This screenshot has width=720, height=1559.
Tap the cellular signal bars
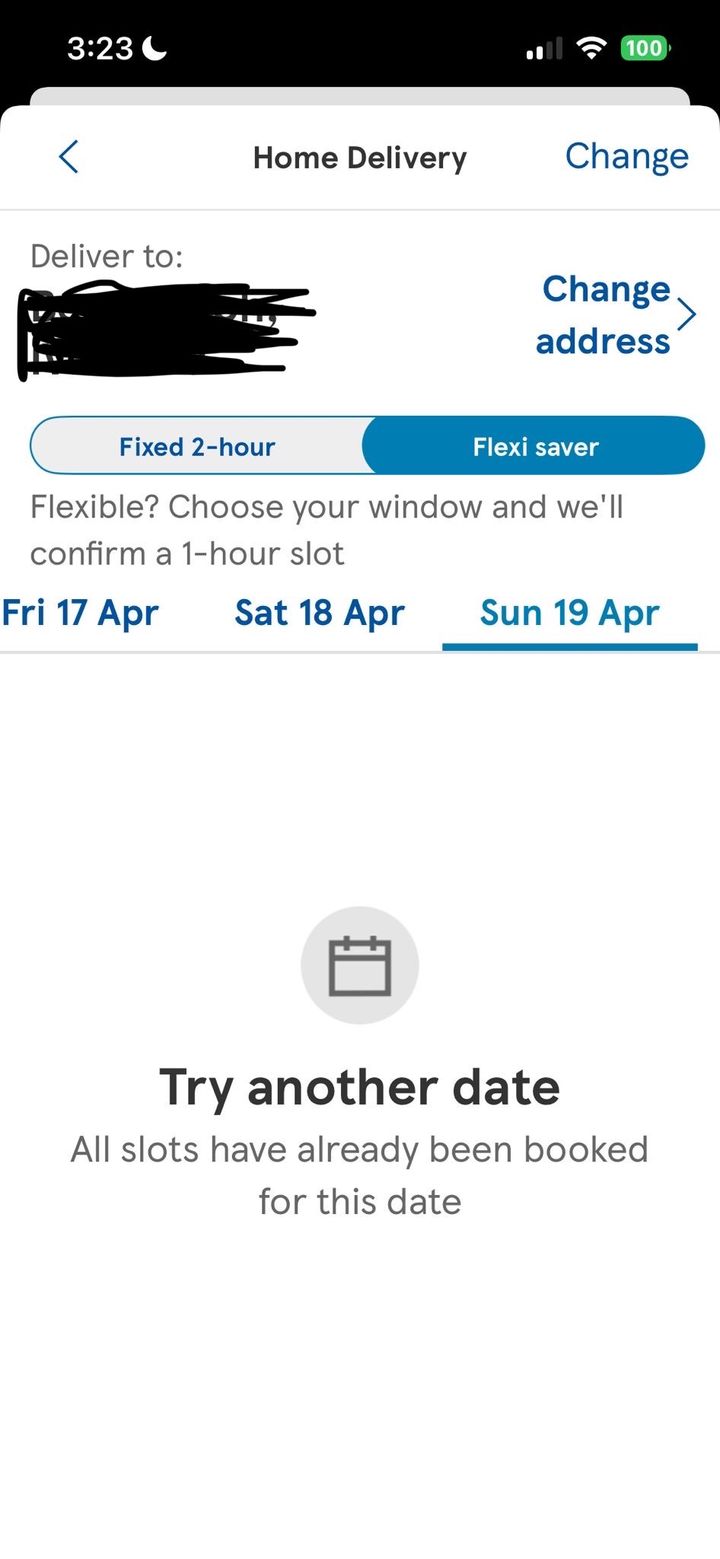tap(545, 48)
